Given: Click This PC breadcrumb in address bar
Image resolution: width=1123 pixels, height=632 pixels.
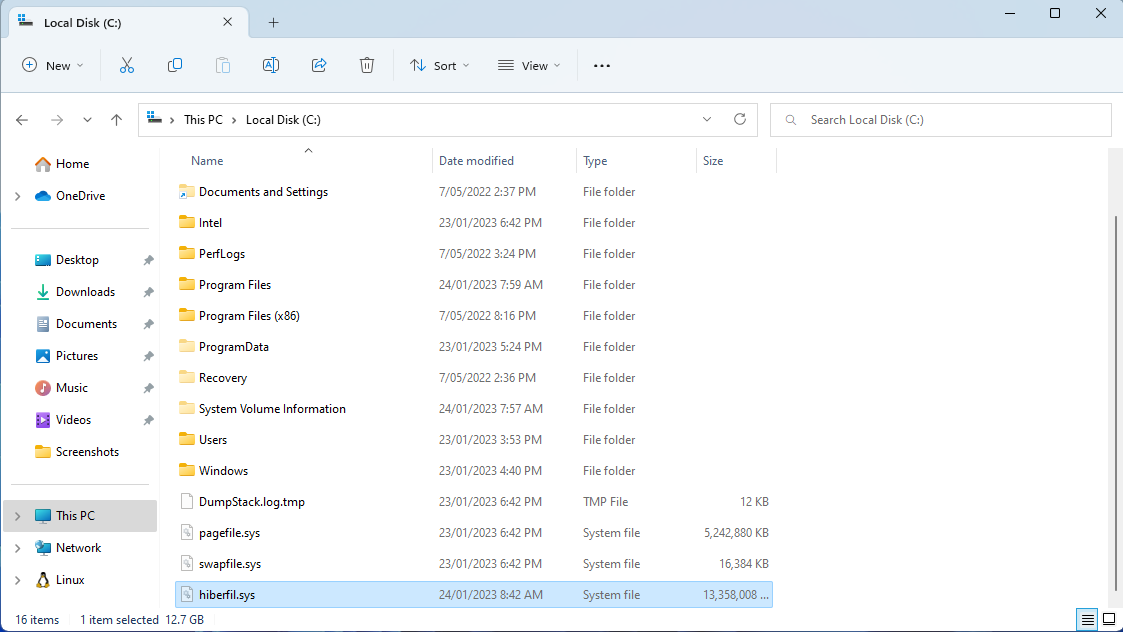Looking at the screenshot, I should [203, 120].
